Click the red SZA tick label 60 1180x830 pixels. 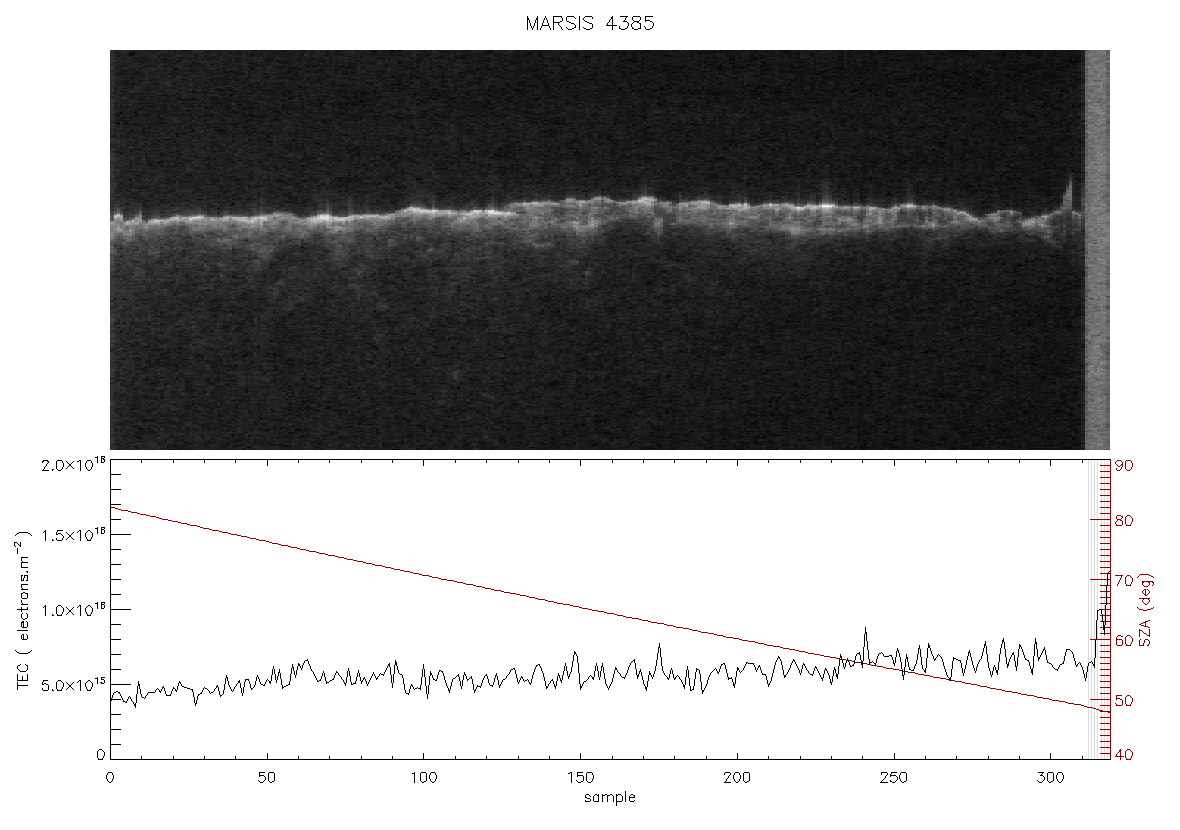click(x=1124, y=641)
